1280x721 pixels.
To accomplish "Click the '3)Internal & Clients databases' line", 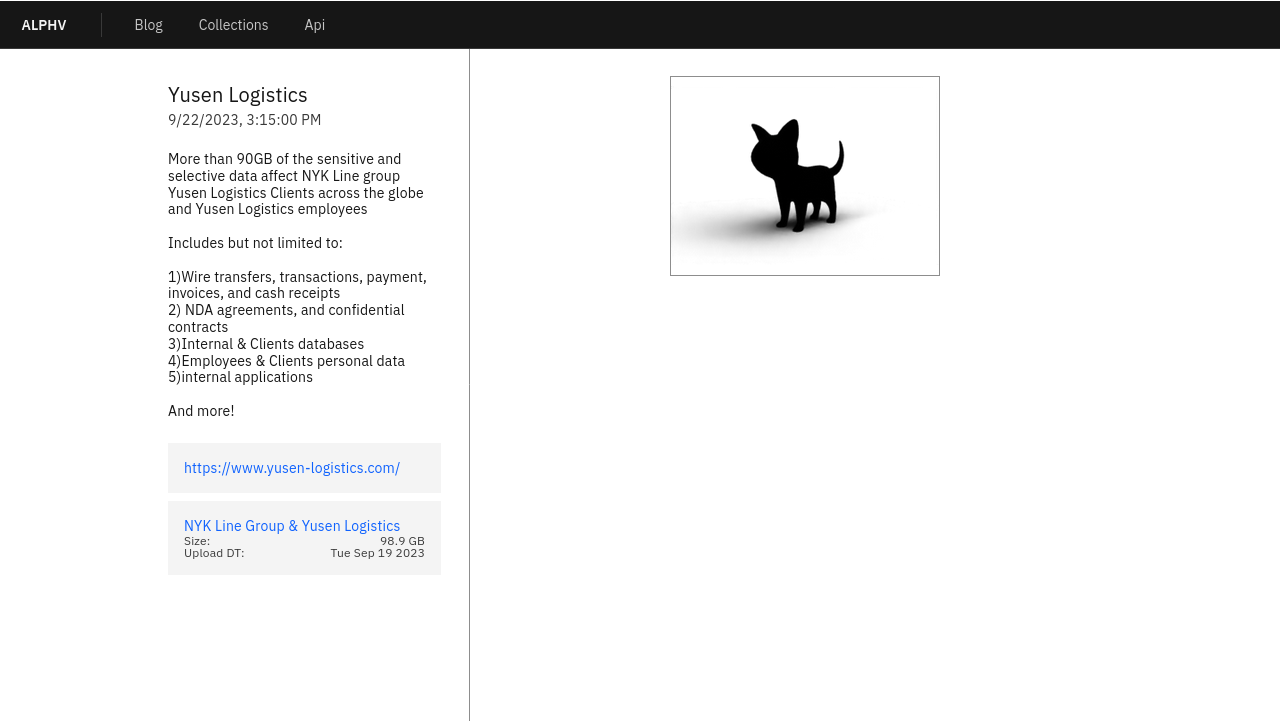I will (266, 344).
